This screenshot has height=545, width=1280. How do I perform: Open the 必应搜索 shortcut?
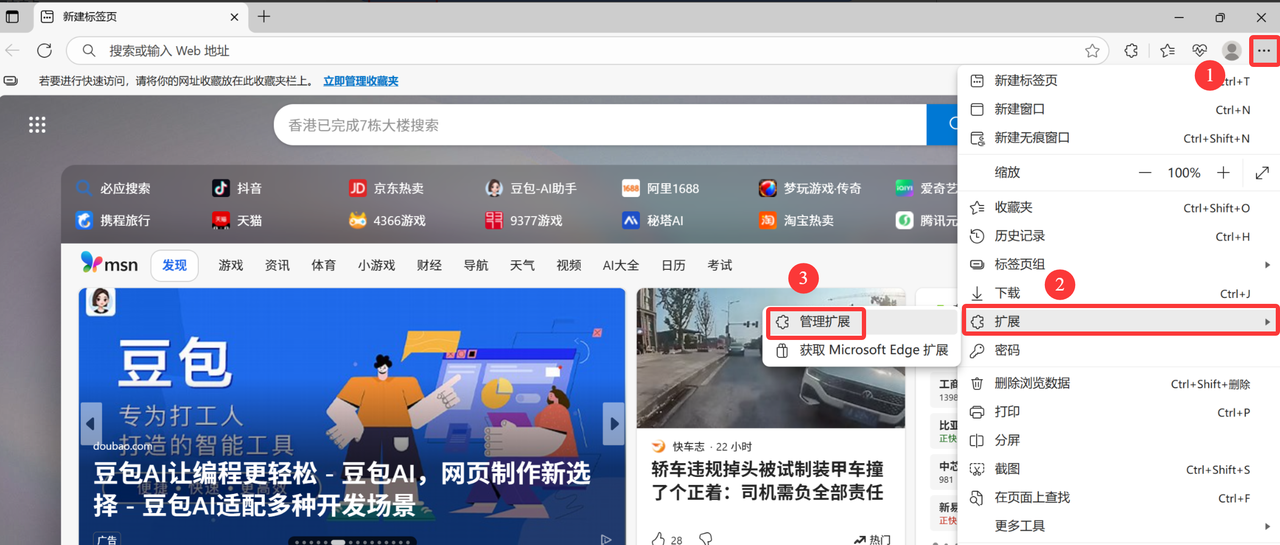(113, 188)
